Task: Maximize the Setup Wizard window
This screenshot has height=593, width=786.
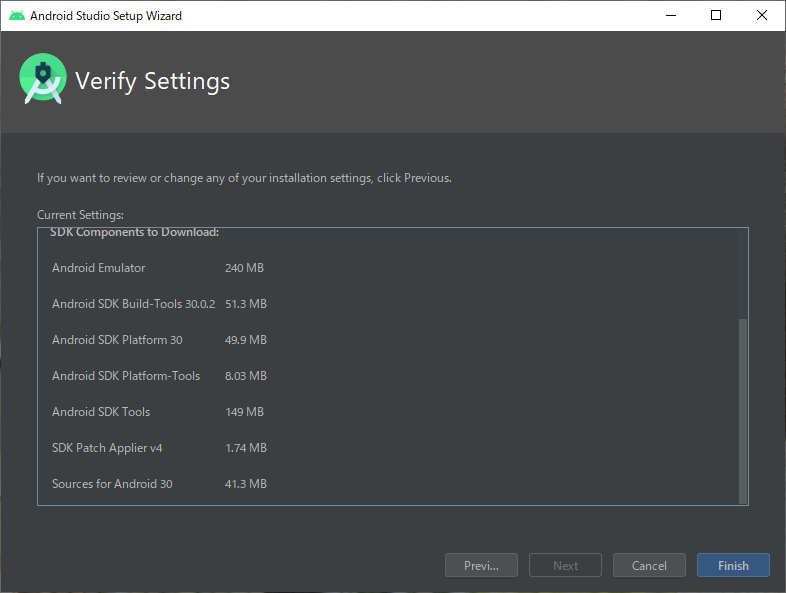Action: click(x=716, y=16)
